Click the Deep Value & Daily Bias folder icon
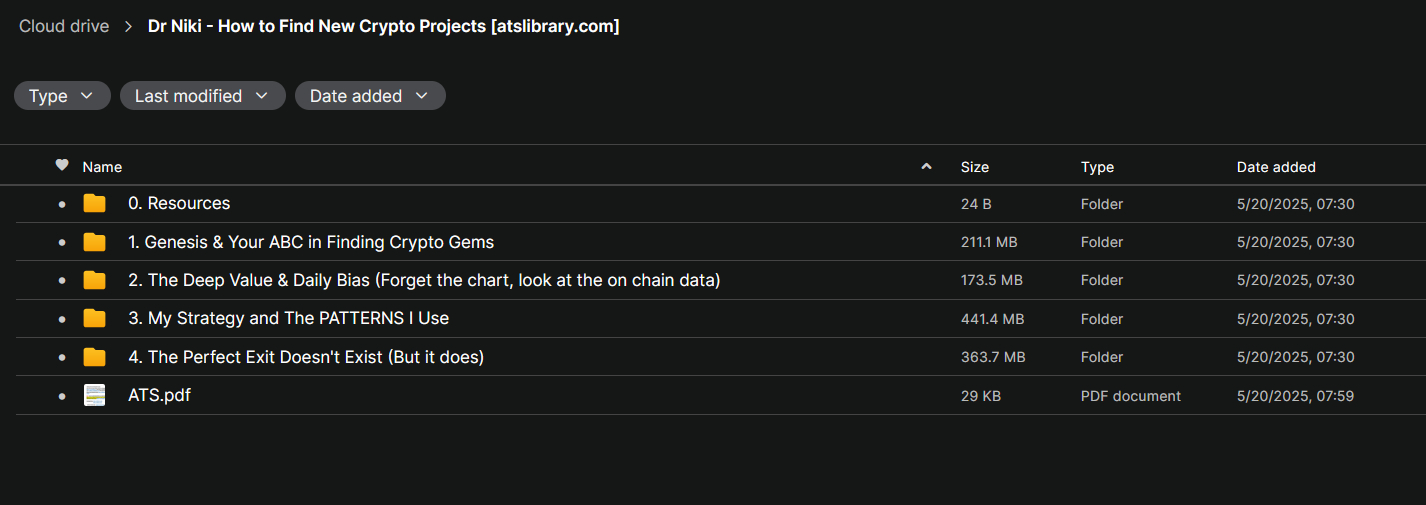1426x505 pixels. (94, 280)
